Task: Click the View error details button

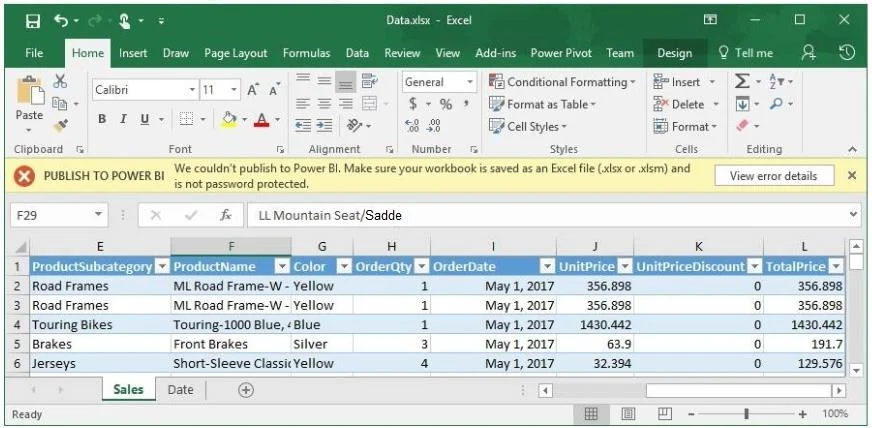Action: pos(773,176)
